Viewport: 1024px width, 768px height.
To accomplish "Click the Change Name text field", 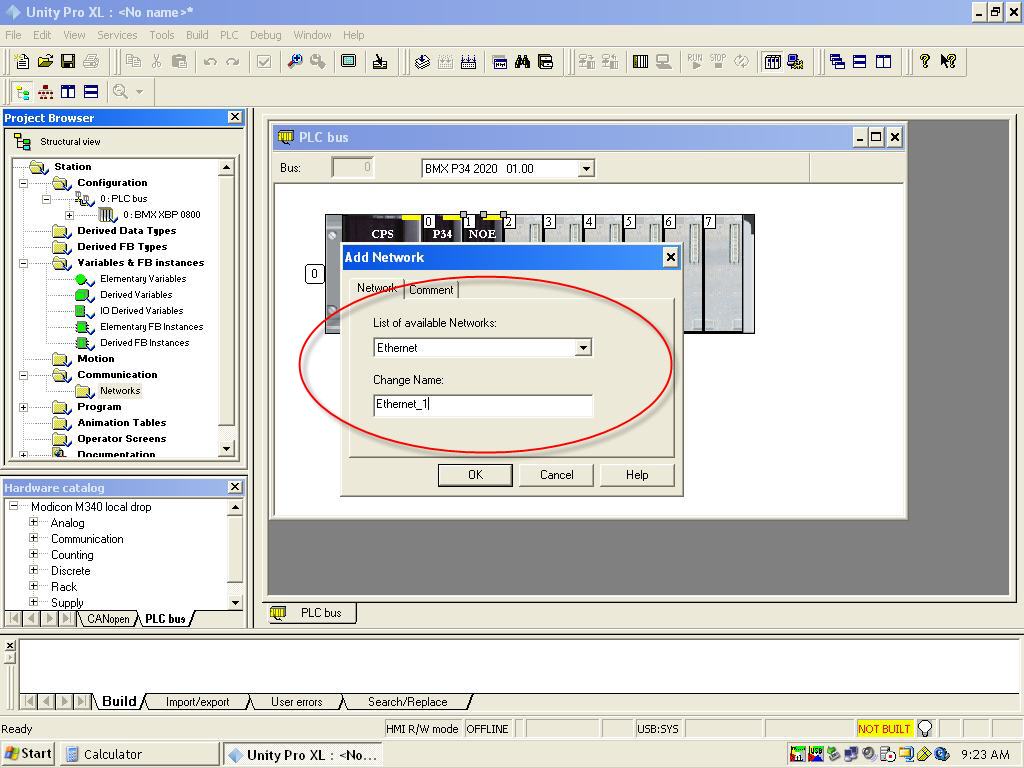I will [483, 404].
